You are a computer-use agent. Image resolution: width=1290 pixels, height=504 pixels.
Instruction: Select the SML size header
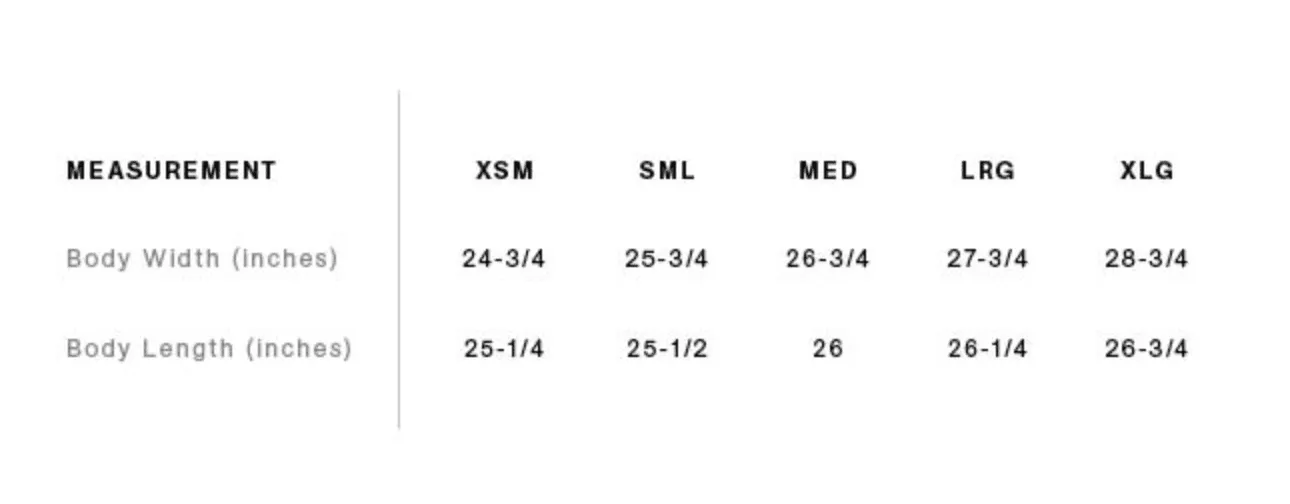coord(667,171)
